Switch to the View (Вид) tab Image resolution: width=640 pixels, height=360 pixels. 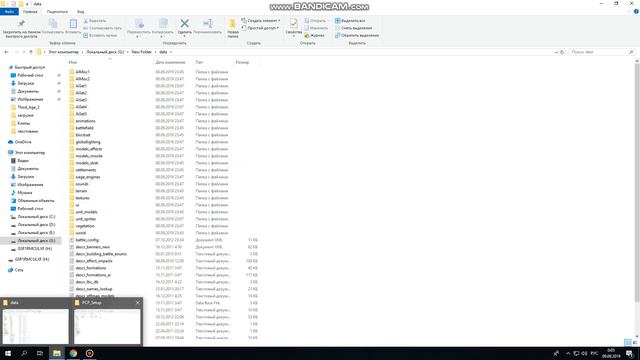(x=80, y=11)
